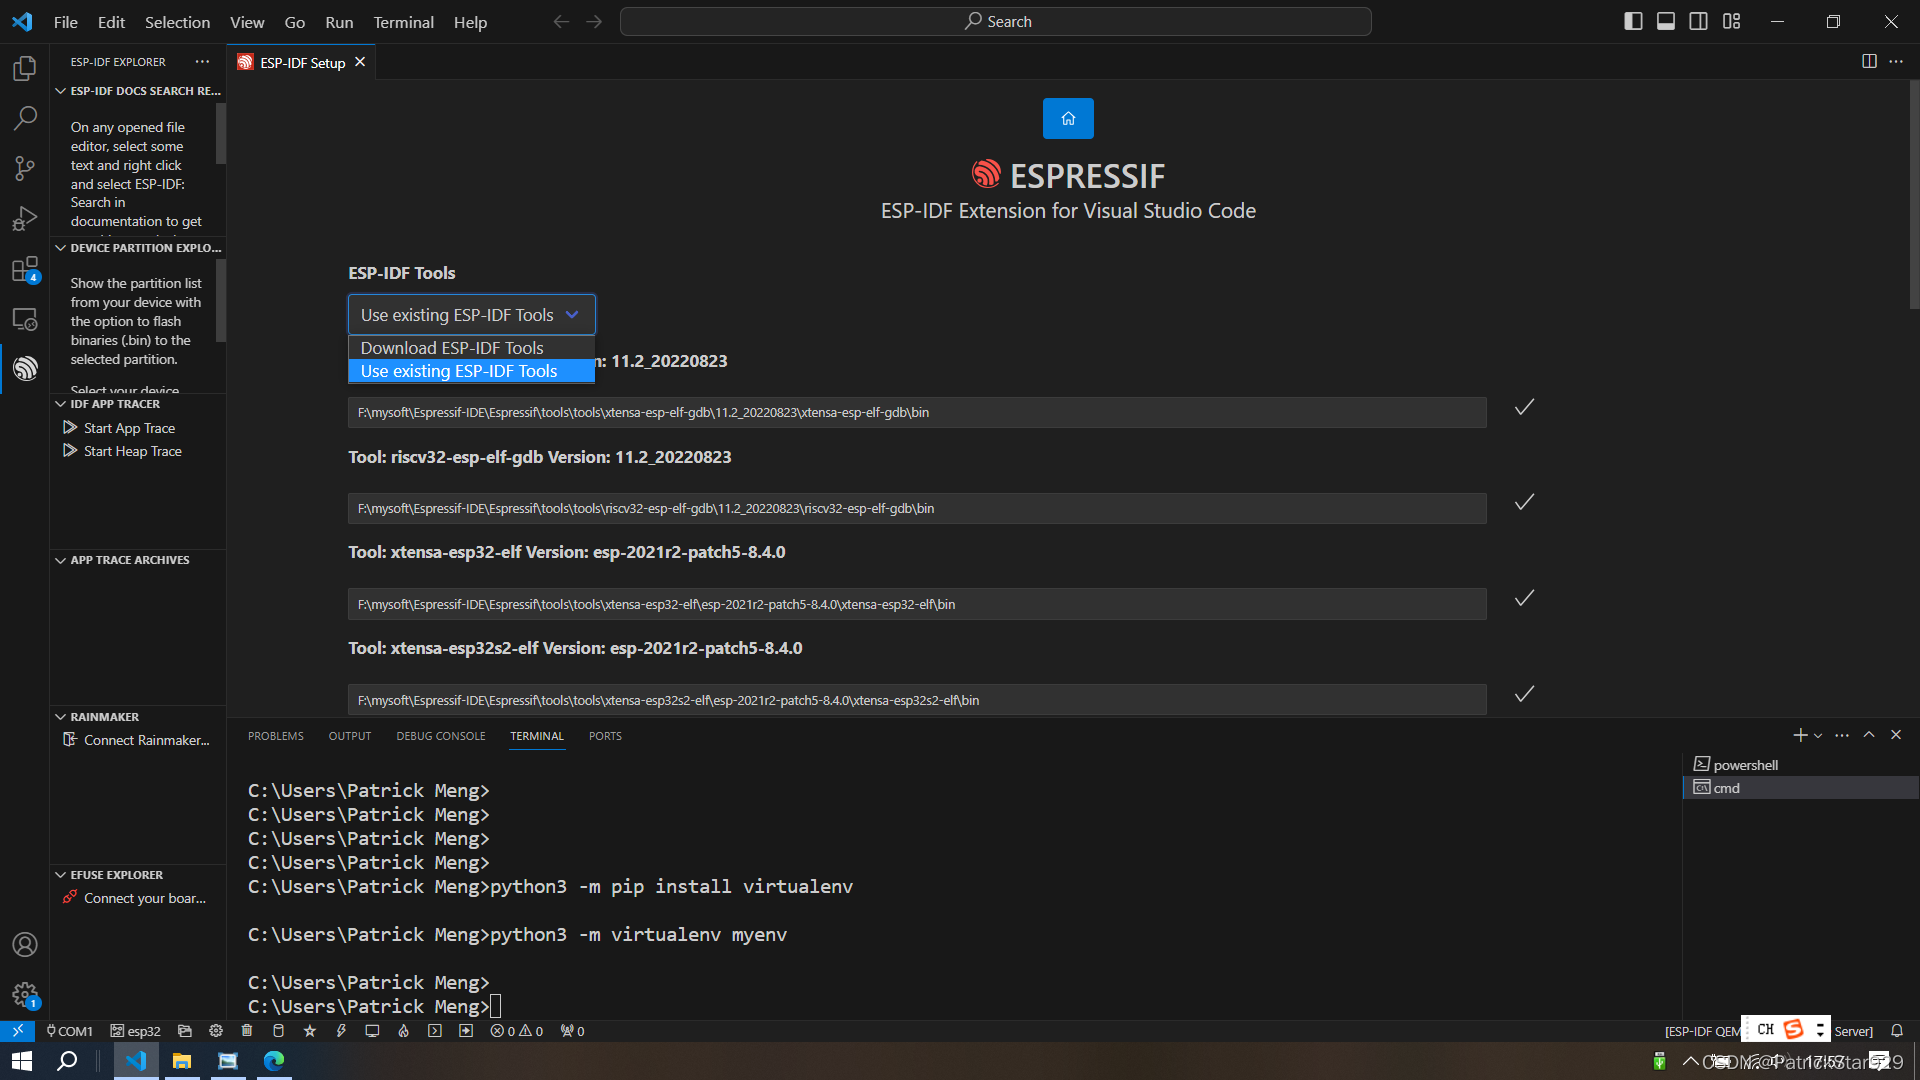1920x1080 pixels.
Task: Click the split editor right icon
Action: tap(1869, 62)
